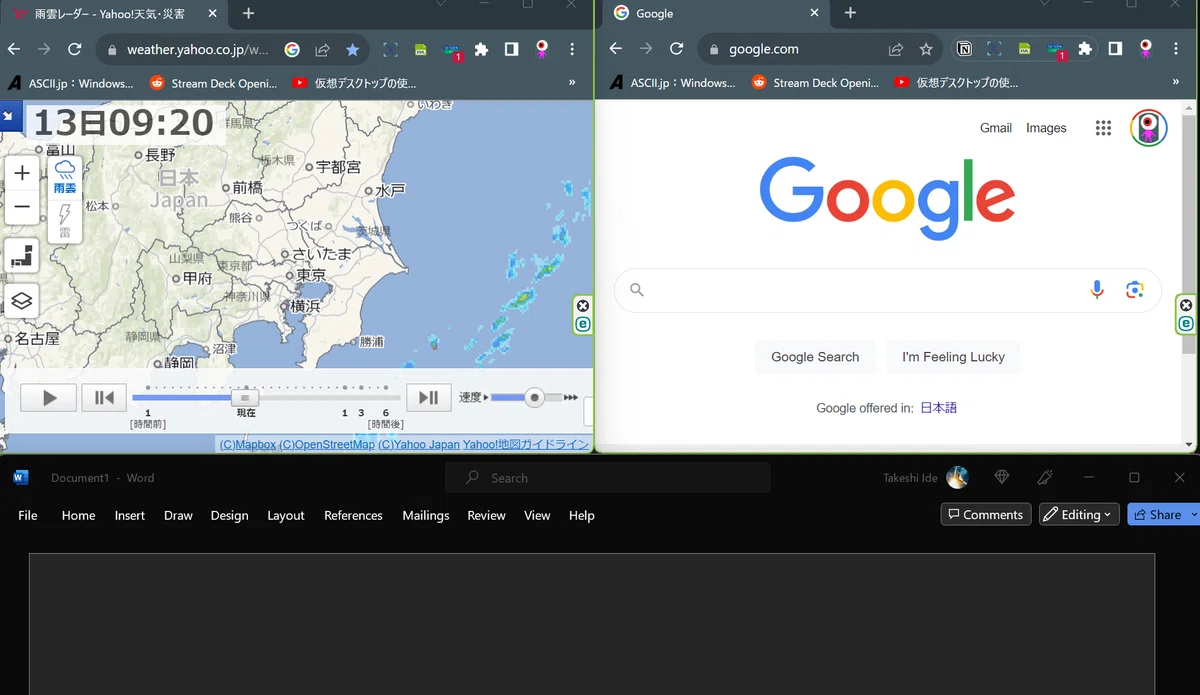
Task: Step back one frame in radar timeline
Action: [104, 398]
